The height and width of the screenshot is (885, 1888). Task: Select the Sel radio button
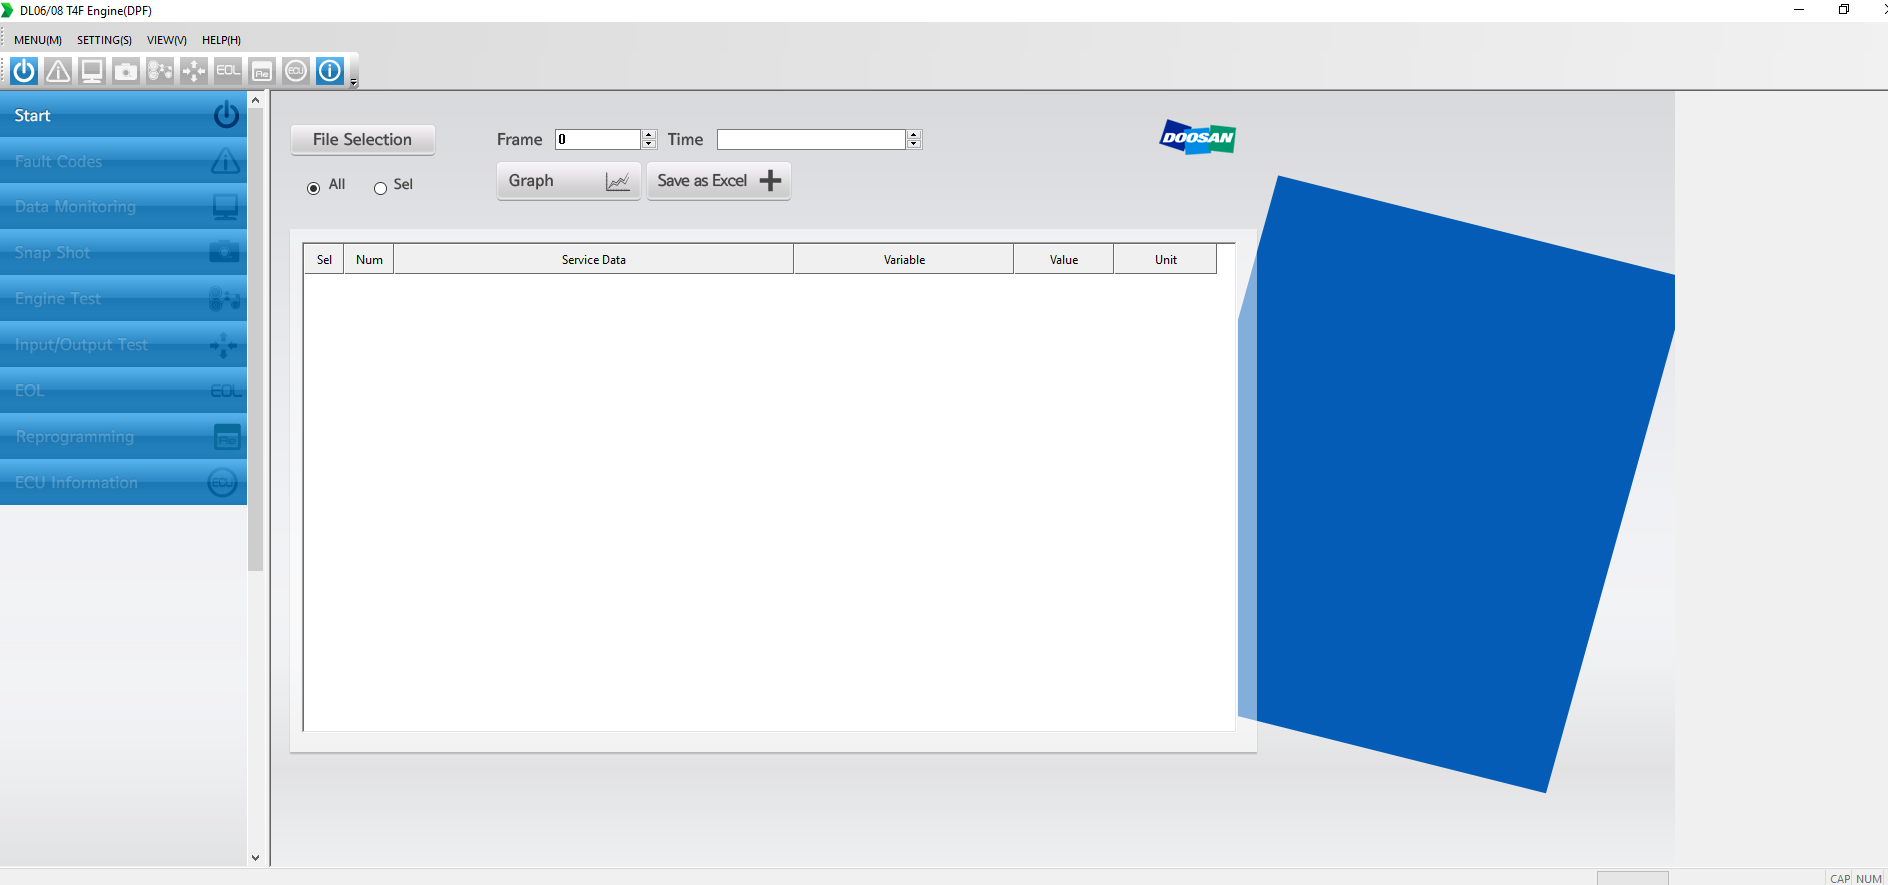[380, 188]
